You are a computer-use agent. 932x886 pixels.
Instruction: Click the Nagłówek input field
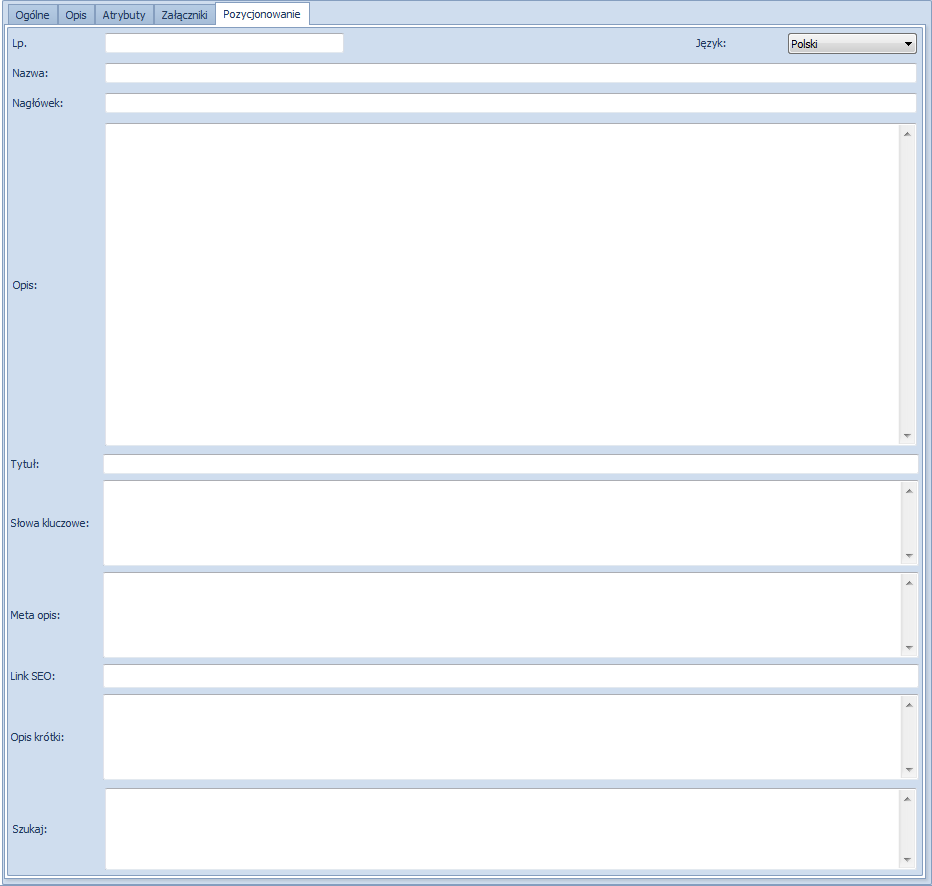(x=511, y=103)
